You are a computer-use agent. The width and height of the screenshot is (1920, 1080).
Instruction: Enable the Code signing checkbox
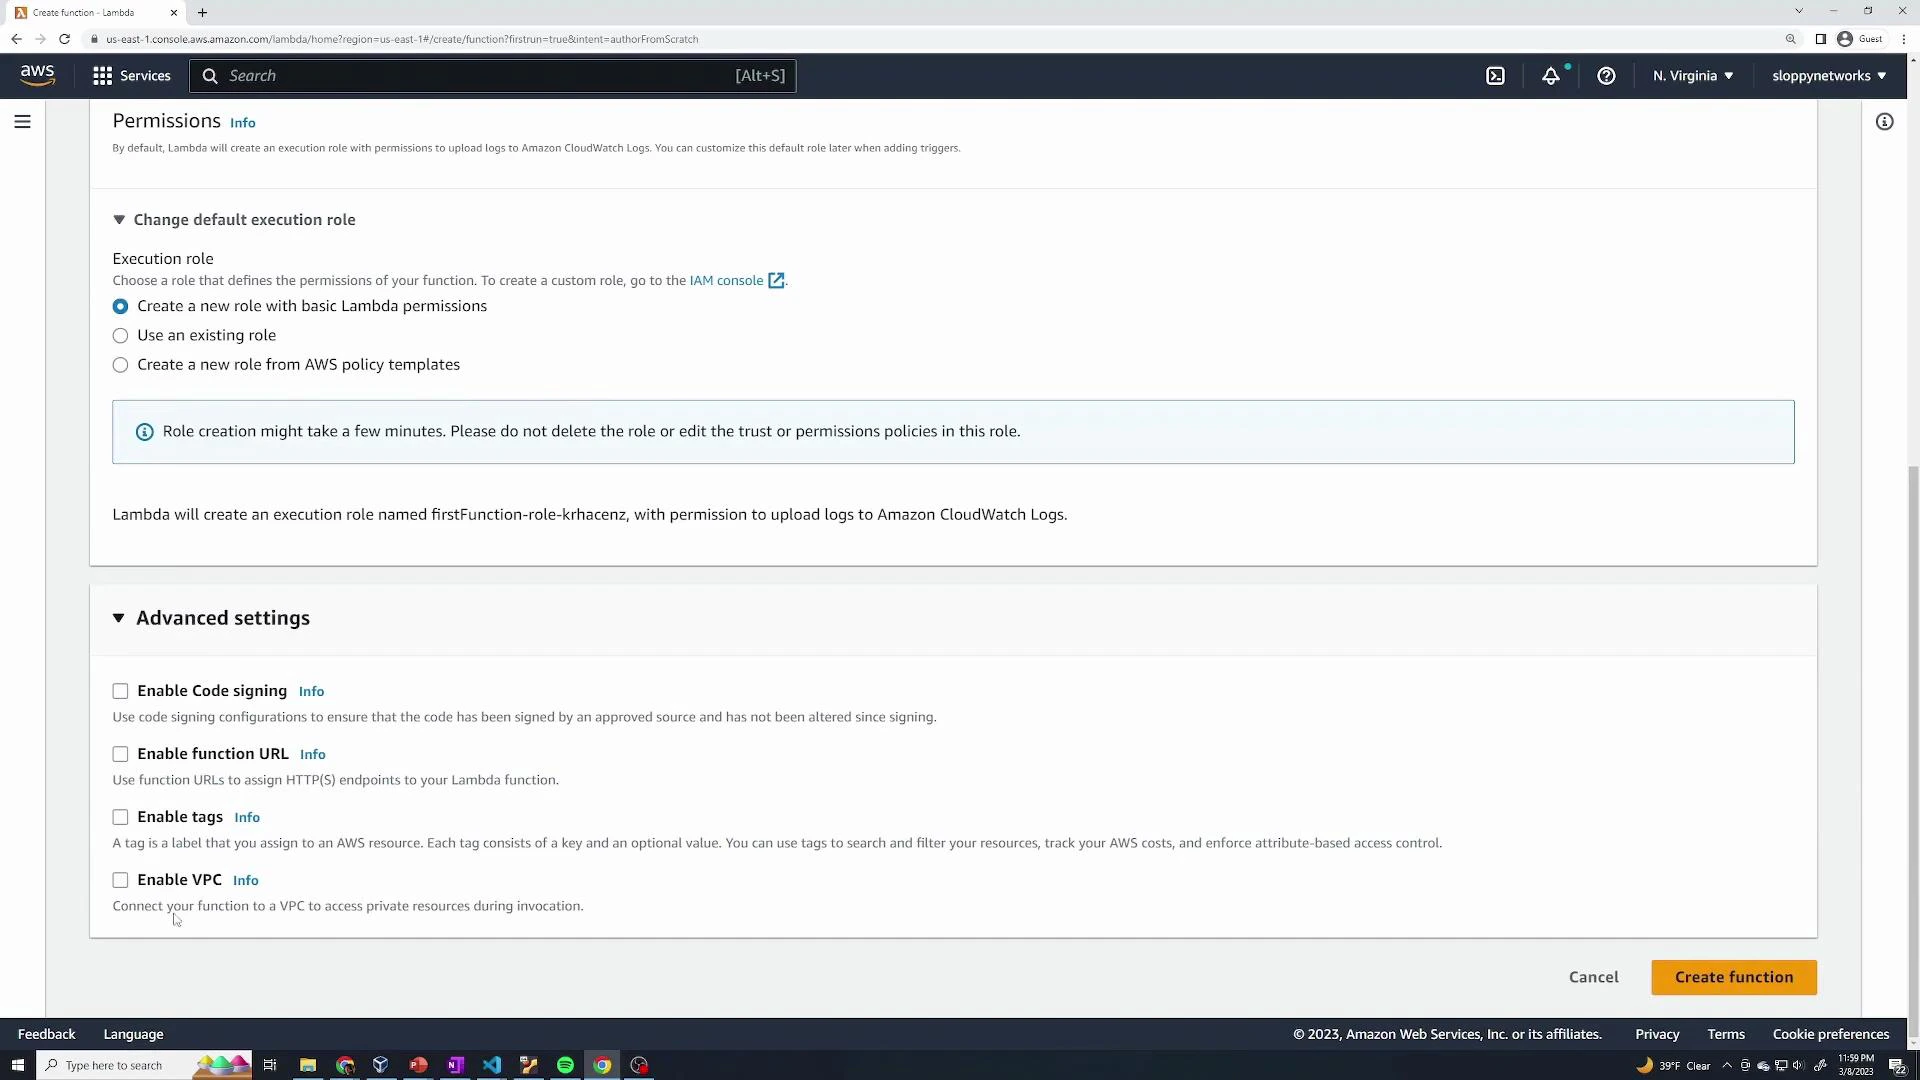coord(120,690)
